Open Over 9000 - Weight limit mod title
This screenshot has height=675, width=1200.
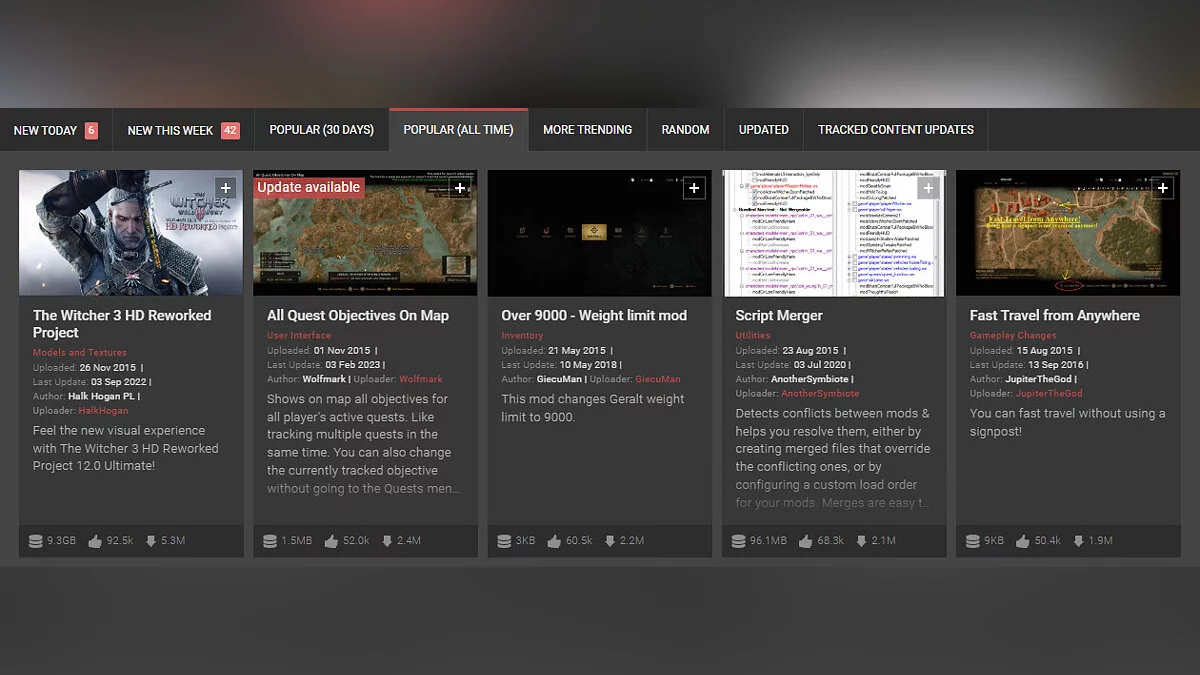click(594, 315)
